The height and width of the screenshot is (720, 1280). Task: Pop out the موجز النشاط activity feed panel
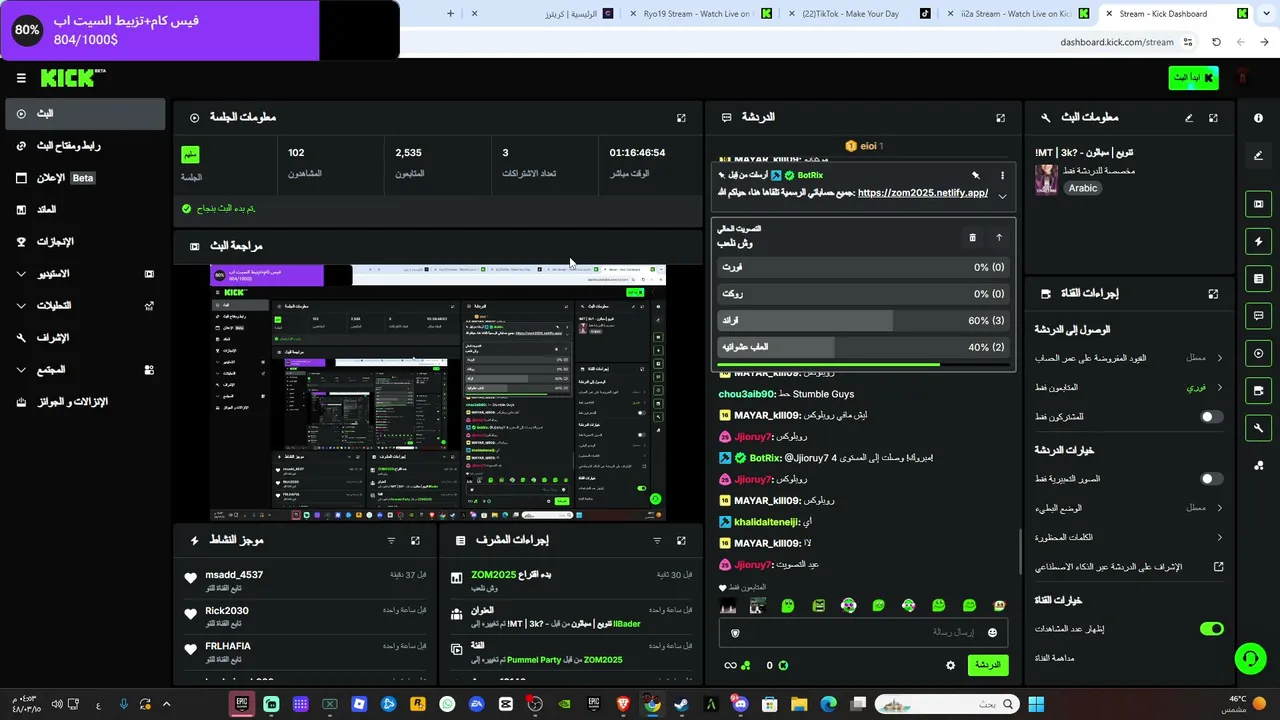tap(415, 541)
